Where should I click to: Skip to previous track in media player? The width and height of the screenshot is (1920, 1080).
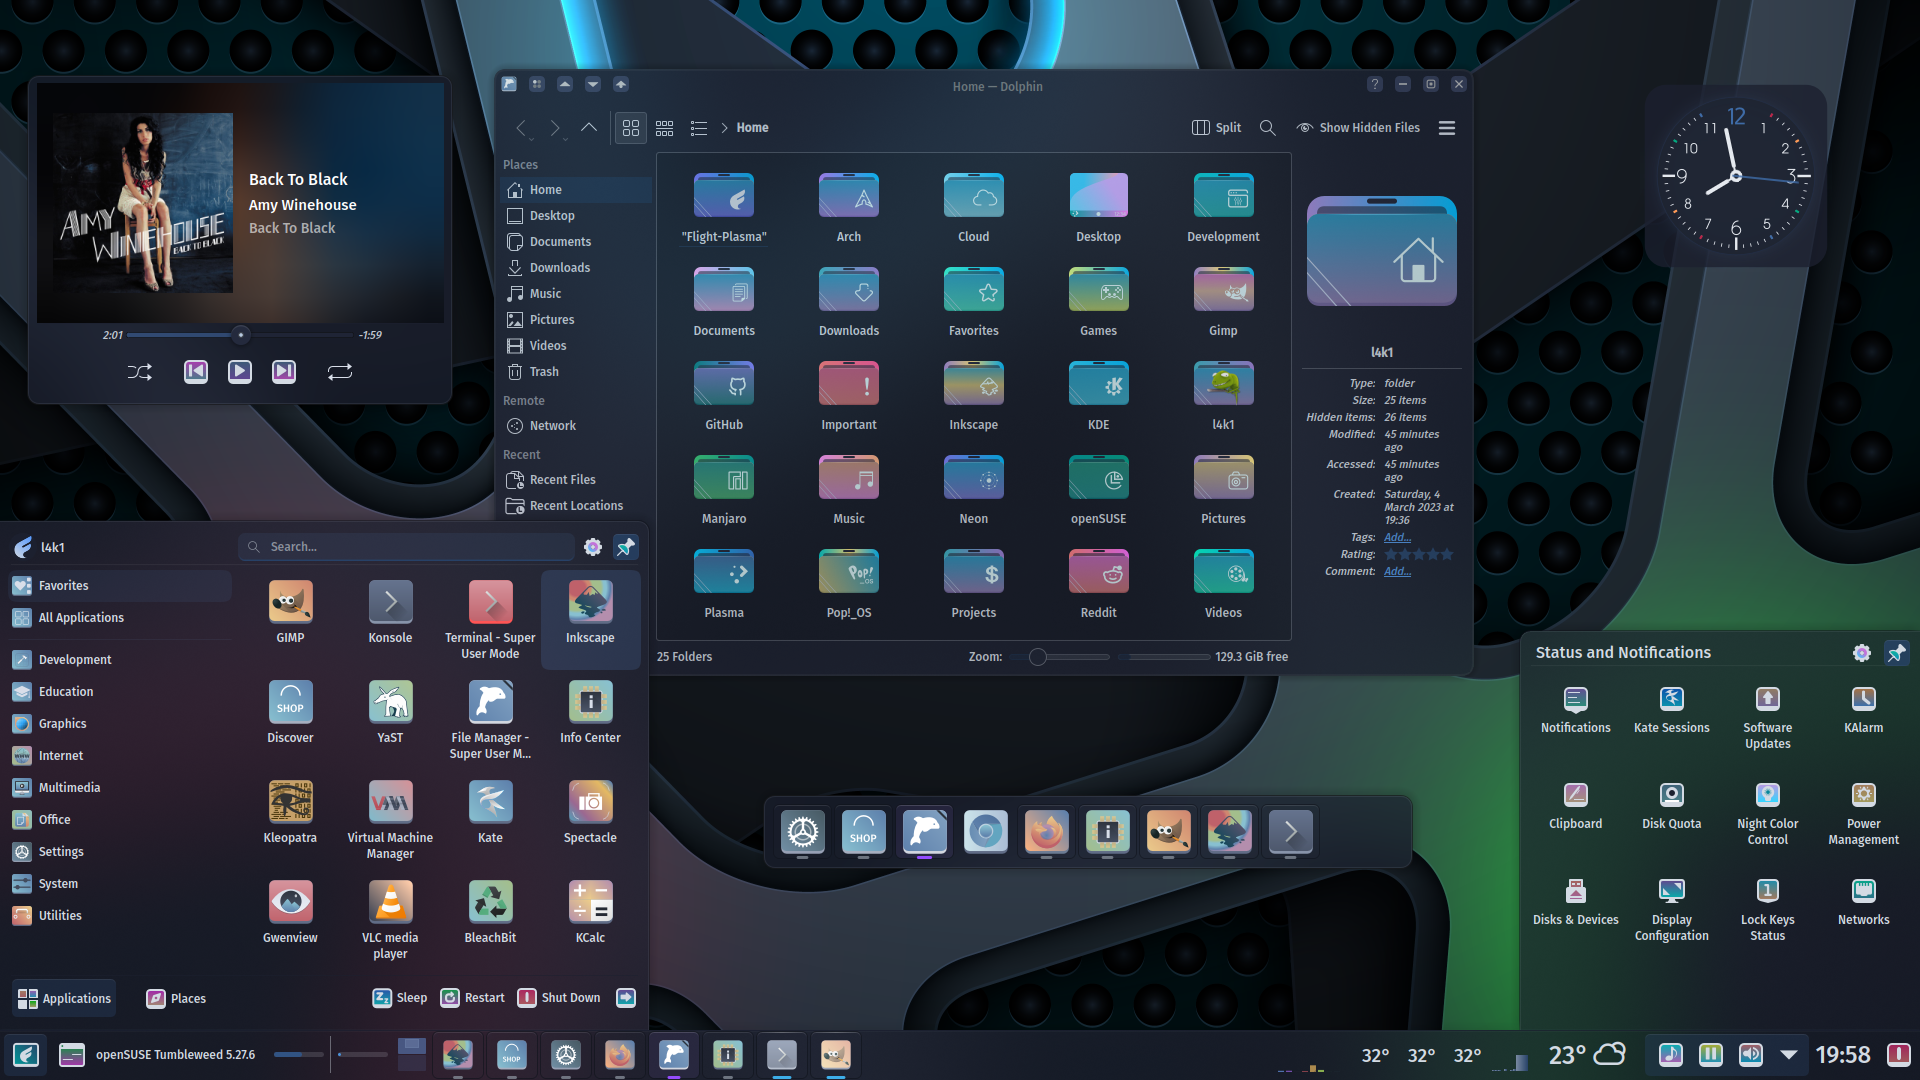tap(196, 372)
